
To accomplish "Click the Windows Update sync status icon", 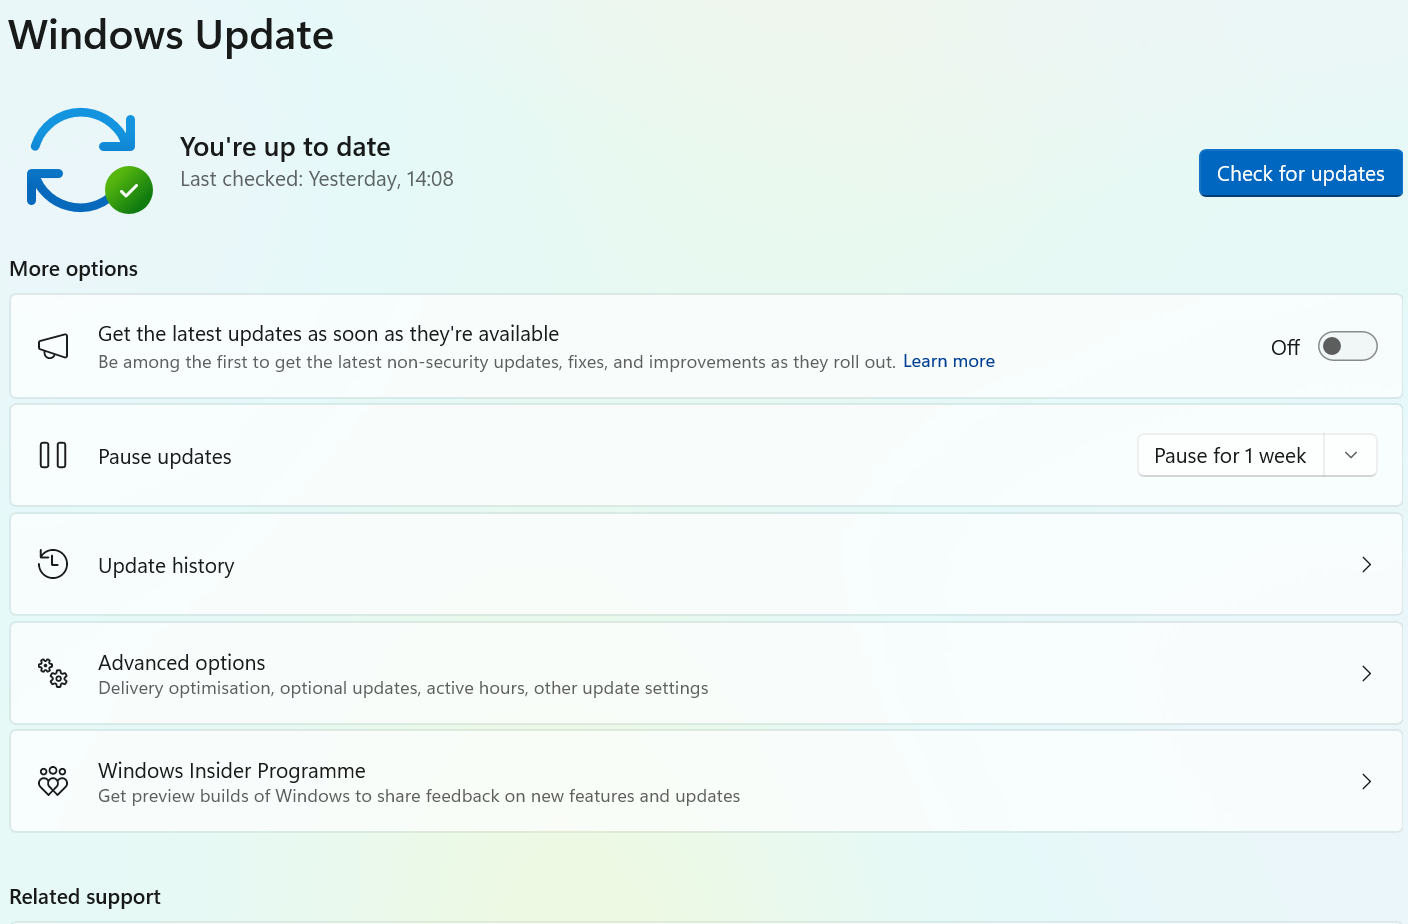I will [x=82, y=159].
